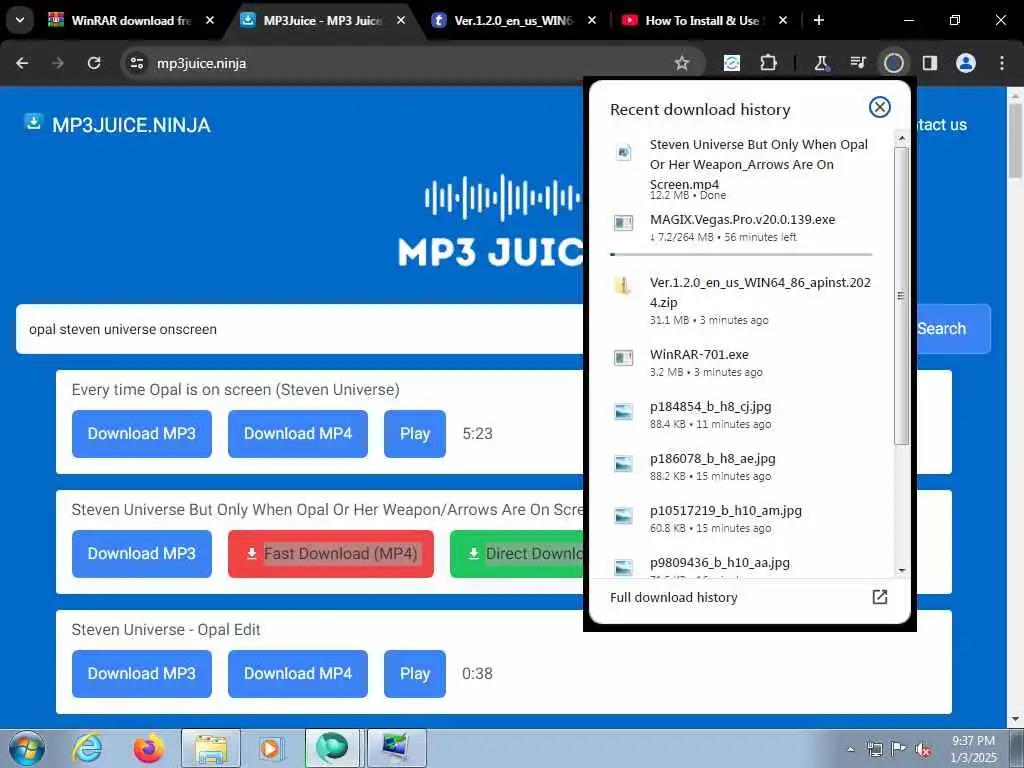Image resolution: width=1024 pixels, height=768 pixels.
Task: Open site information icon in address bar
Action: point(136,63)
